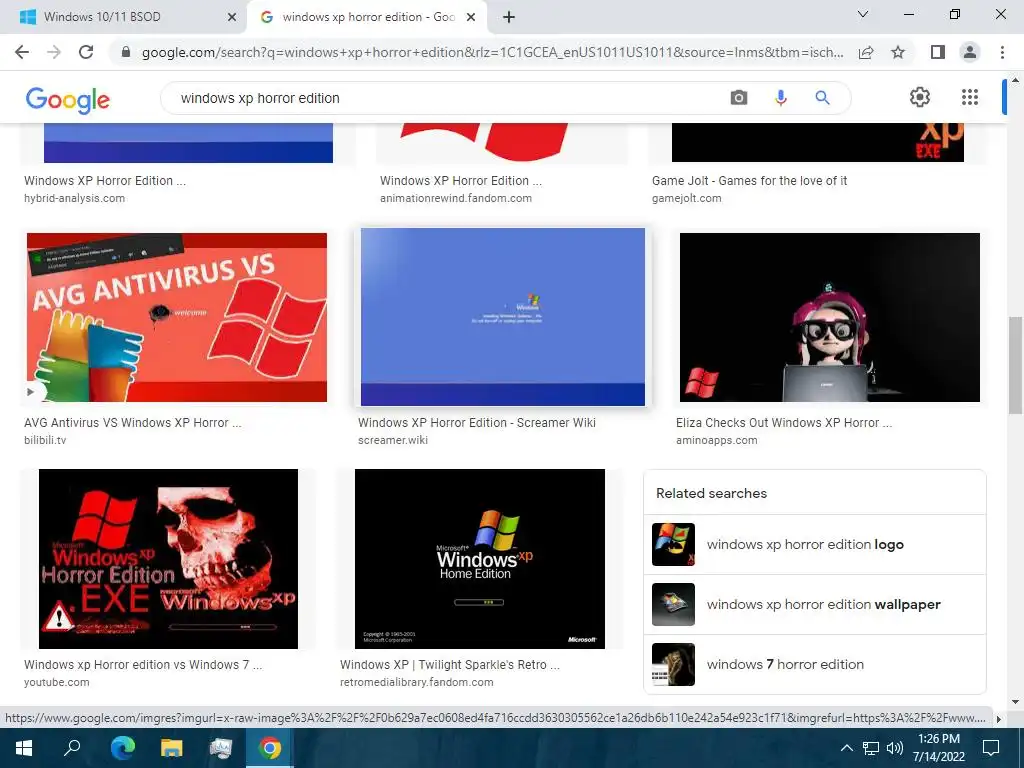This screenshot has width=1024, height=768.
Task: Open Google quick settings gear
Action: click(920, 97)
